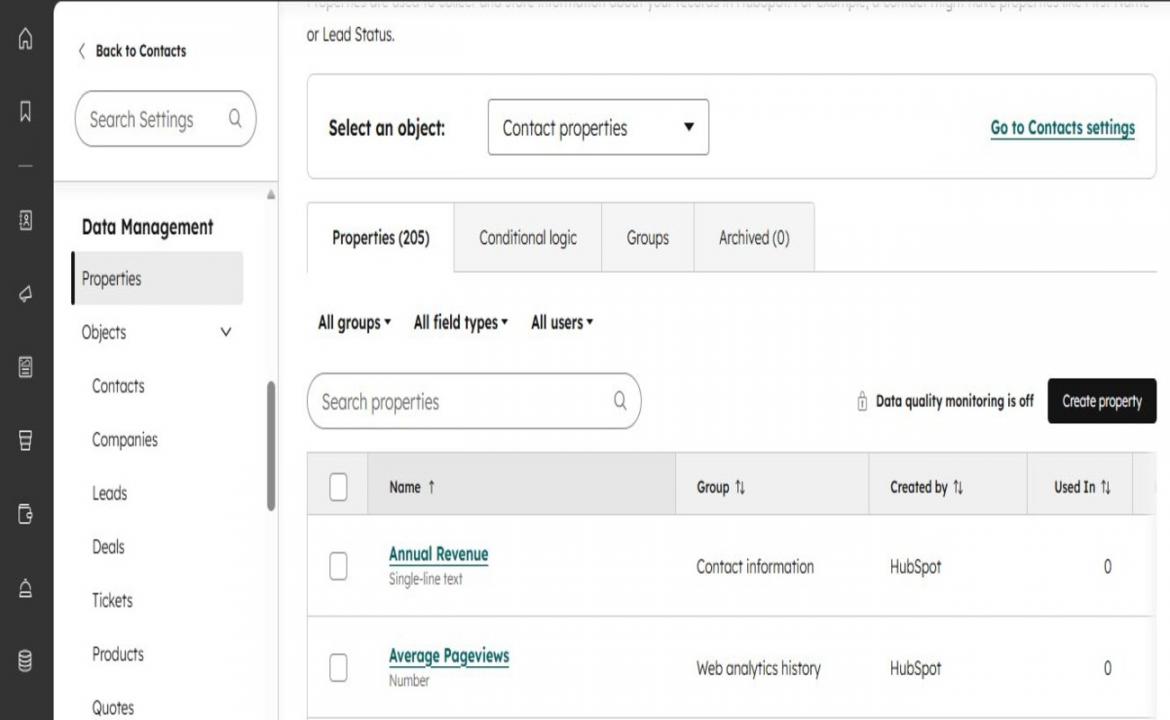This screenshot has width=1170, height=720.
Task: Click the back chevron beside Back to Contacts
Action: pos(81,51)
